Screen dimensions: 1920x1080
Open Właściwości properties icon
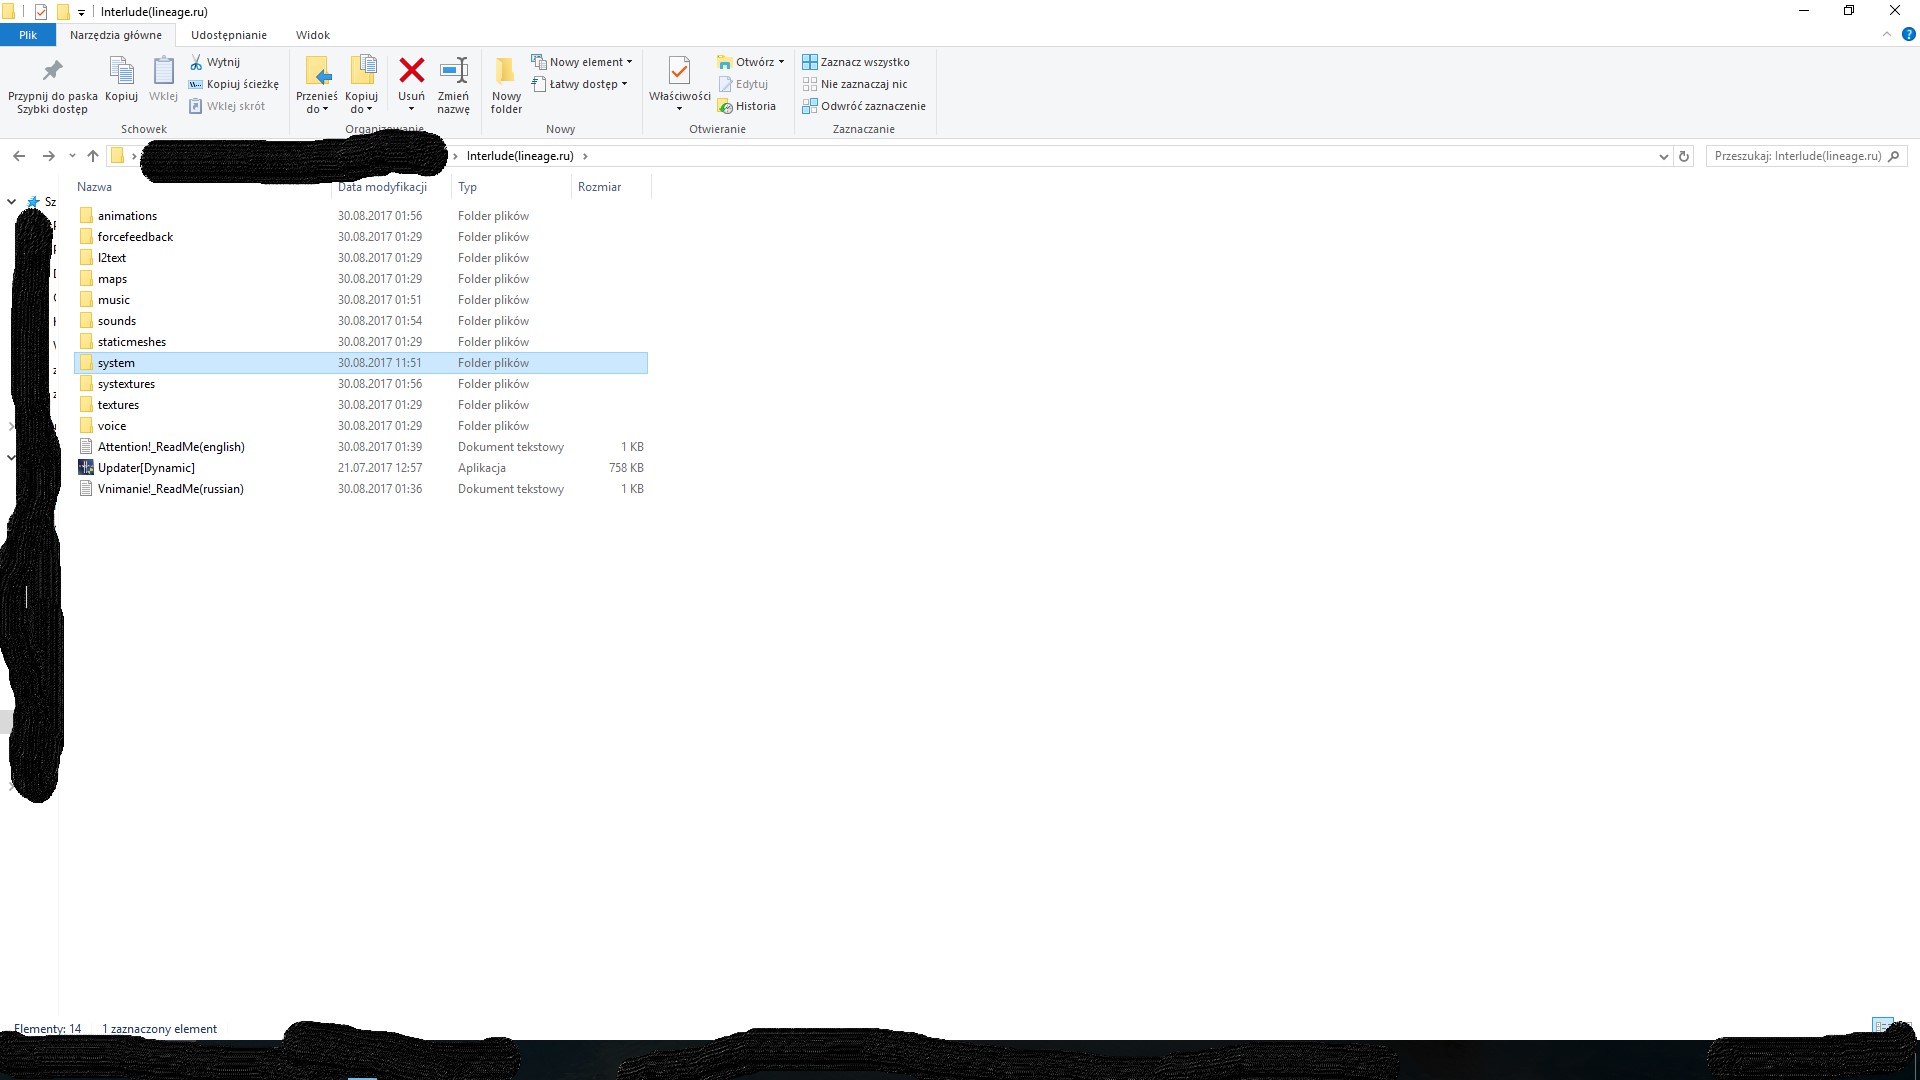point(679,71)
